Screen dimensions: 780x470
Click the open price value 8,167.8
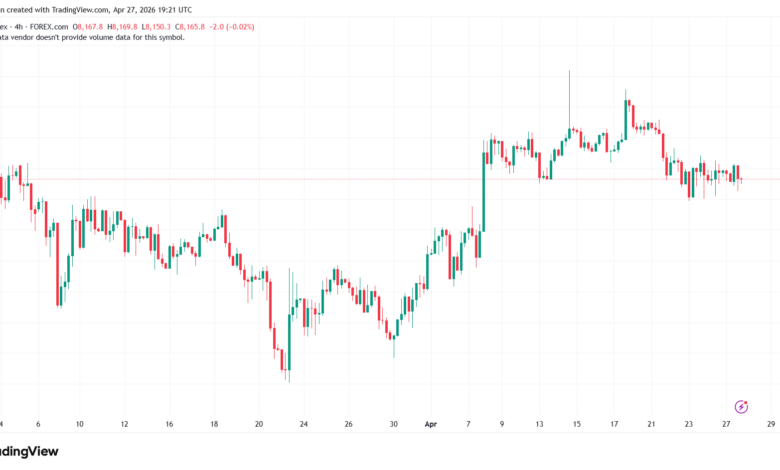90,27
